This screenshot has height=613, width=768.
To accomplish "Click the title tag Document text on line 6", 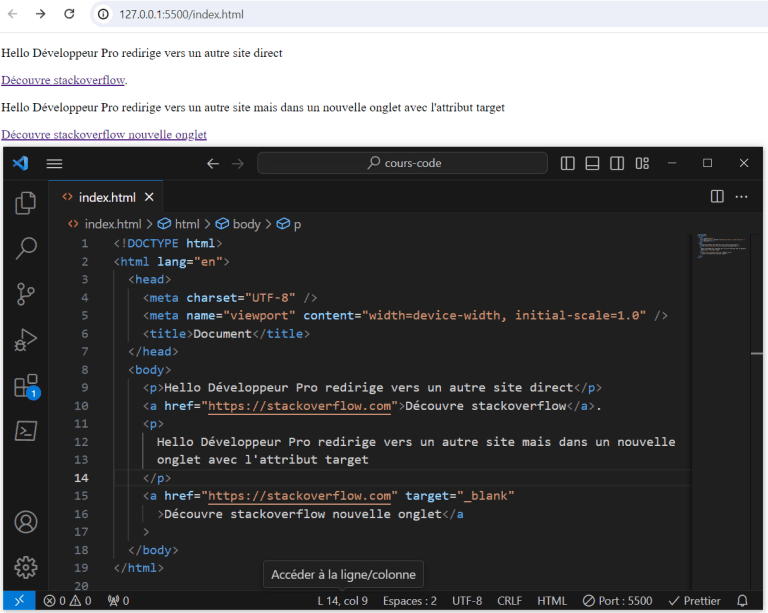I will [x=222, y=334].
